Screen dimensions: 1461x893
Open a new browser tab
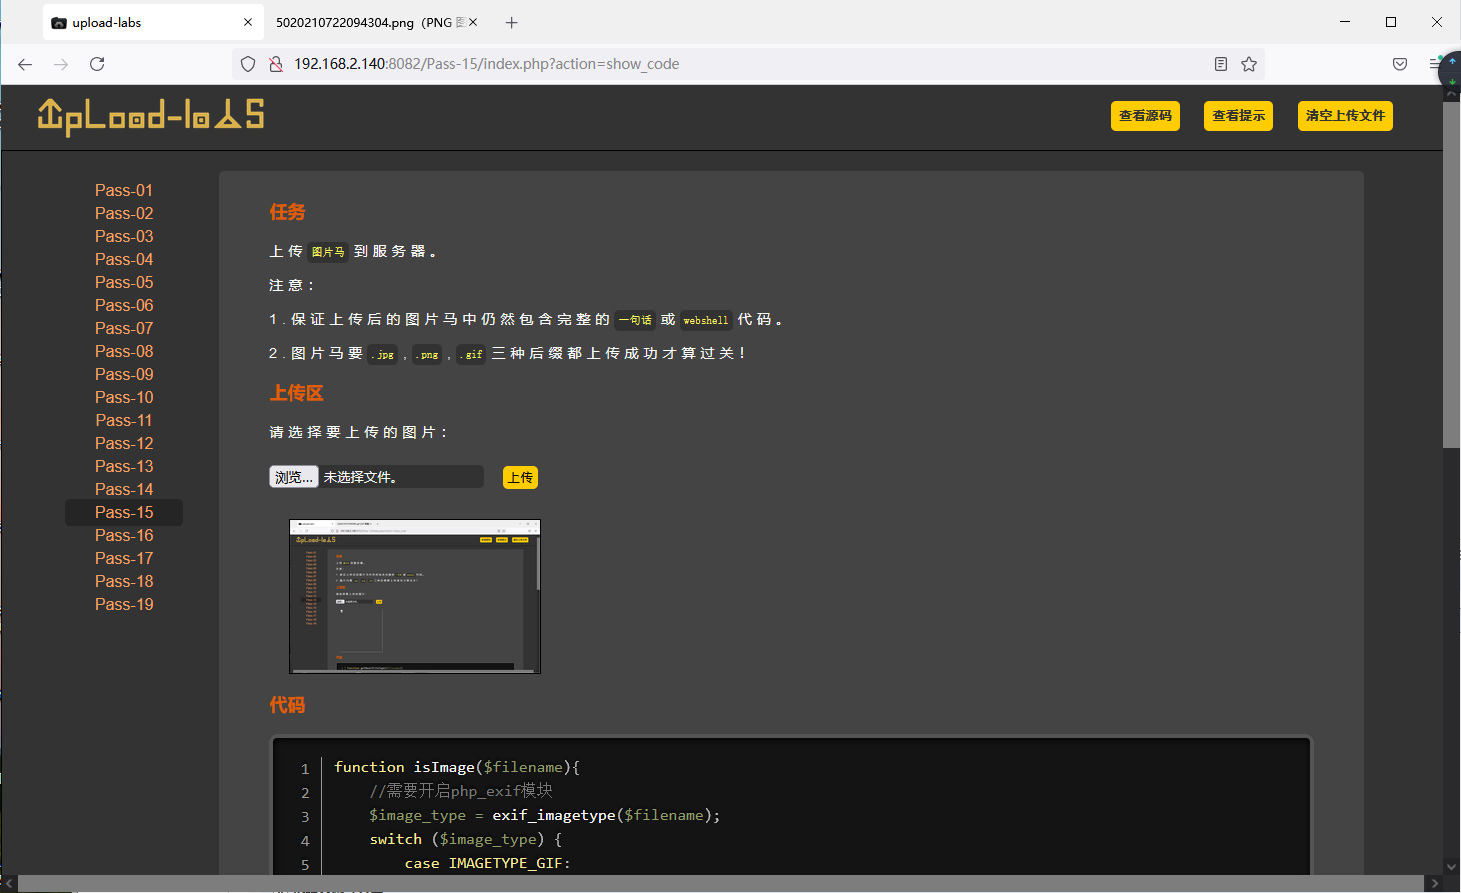pyautogui.click(x=512, y=22)
